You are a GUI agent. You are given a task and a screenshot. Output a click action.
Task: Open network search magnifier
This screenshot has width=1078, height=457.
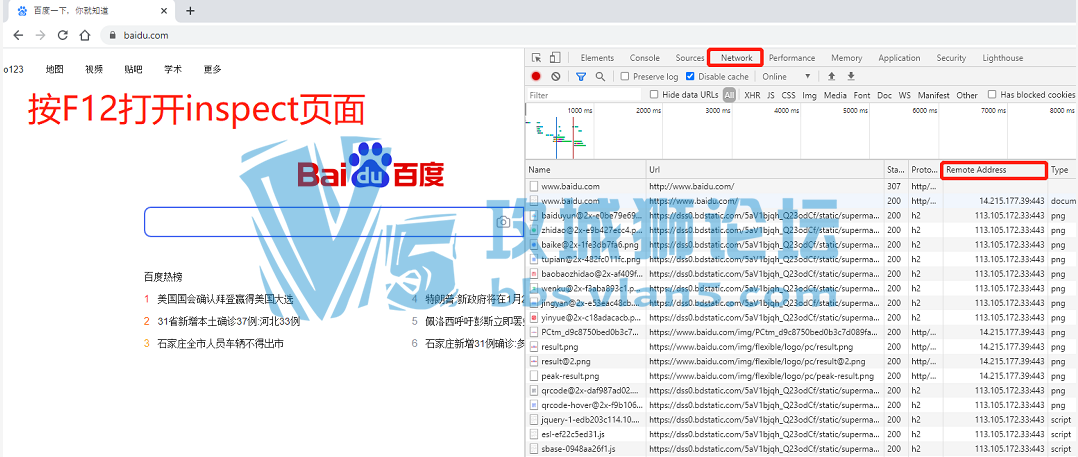pos(600,76)
